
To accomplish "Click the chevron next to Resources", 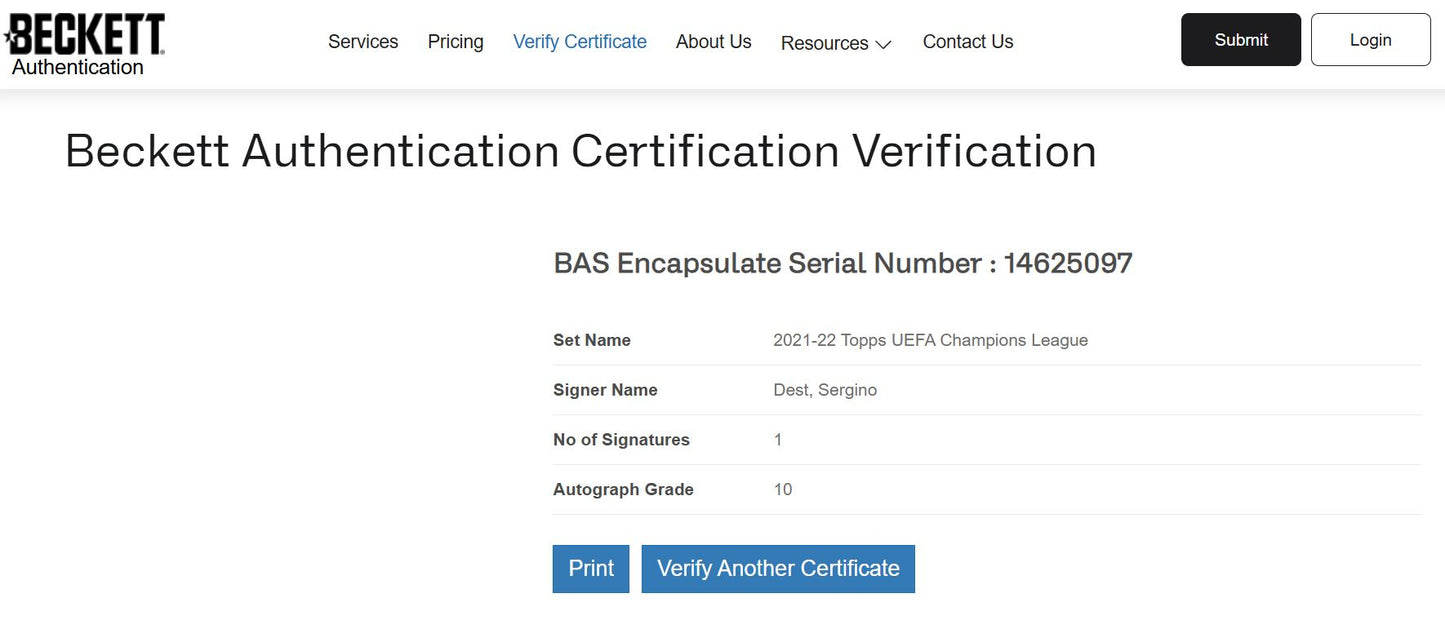I will pos(883,45).
